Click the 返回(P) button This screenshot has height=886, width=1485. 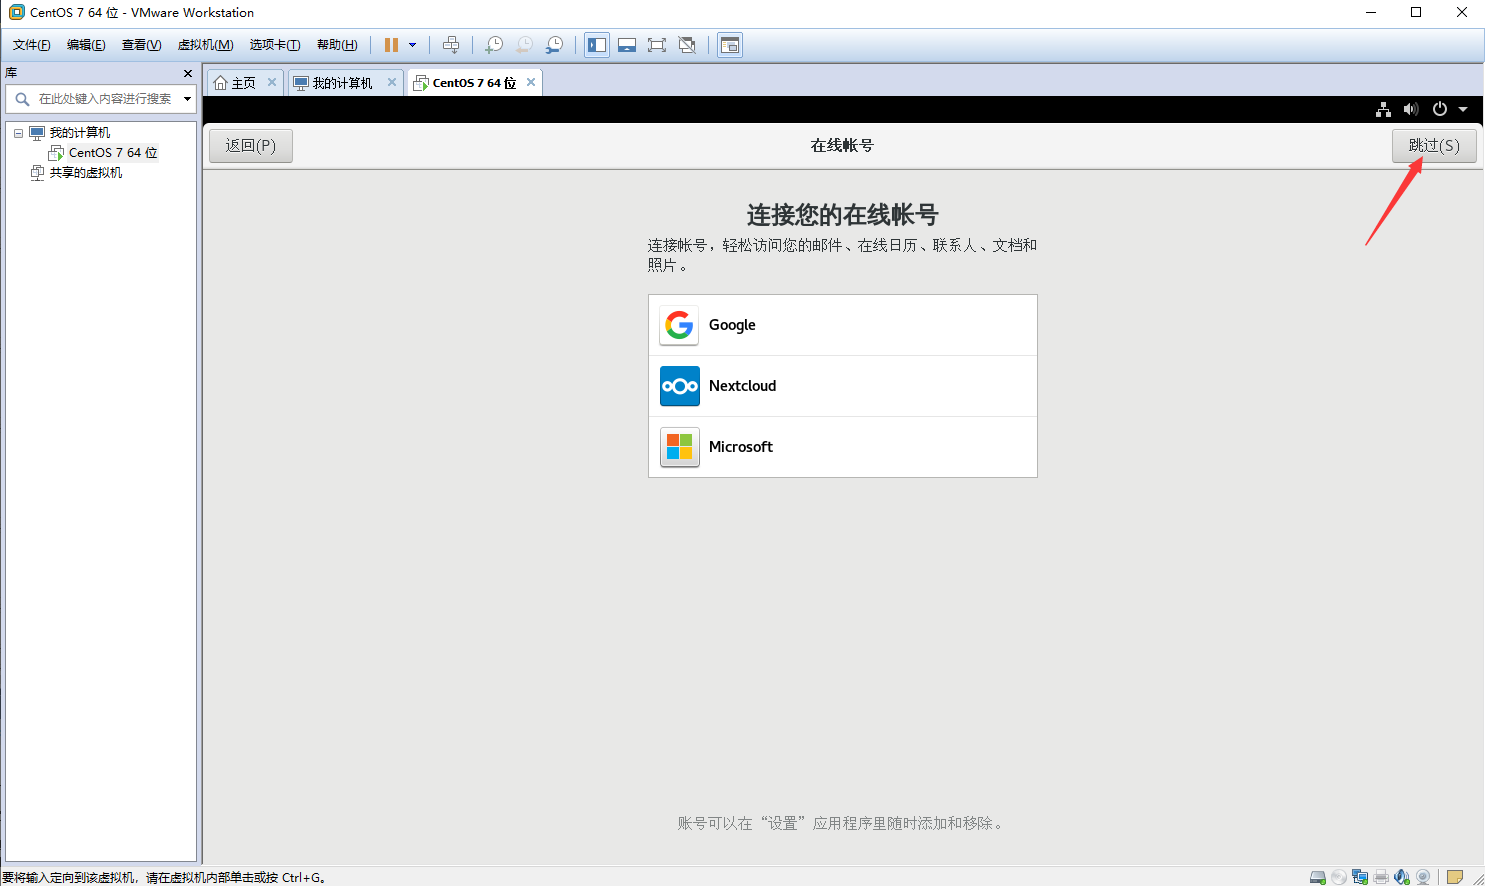point(251,145)
